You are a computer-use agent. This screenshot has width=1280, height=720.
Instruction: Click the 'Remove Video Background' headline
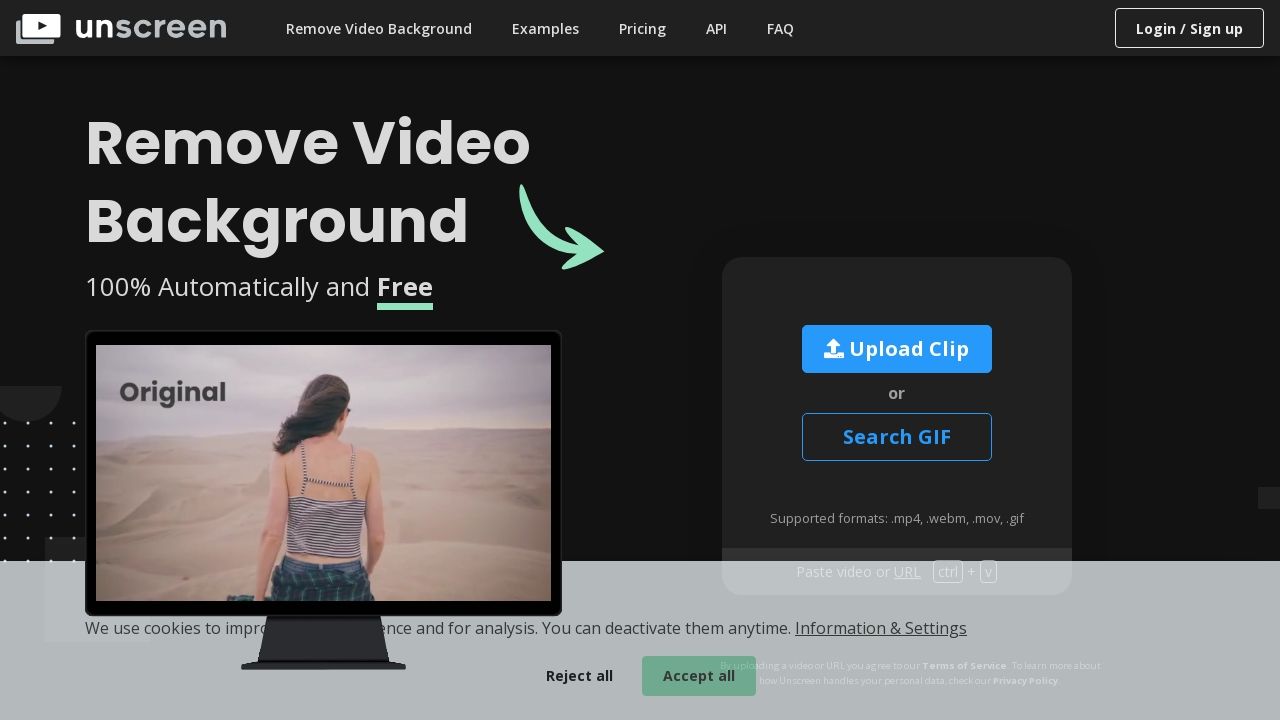pyautogui.click(x=308, y=182)
